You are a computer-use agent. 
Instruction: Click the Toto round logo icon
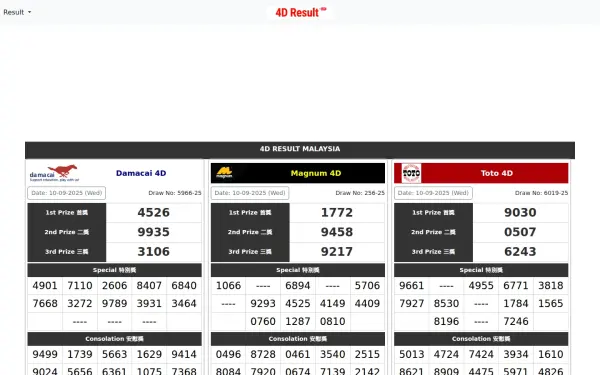[x=411, y=173]
